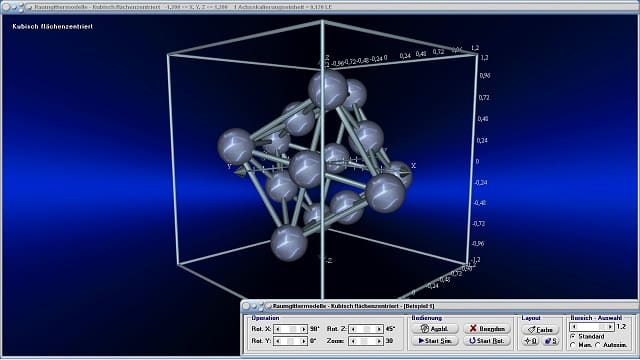Click the control panel window title bar

tap(439, 306)
